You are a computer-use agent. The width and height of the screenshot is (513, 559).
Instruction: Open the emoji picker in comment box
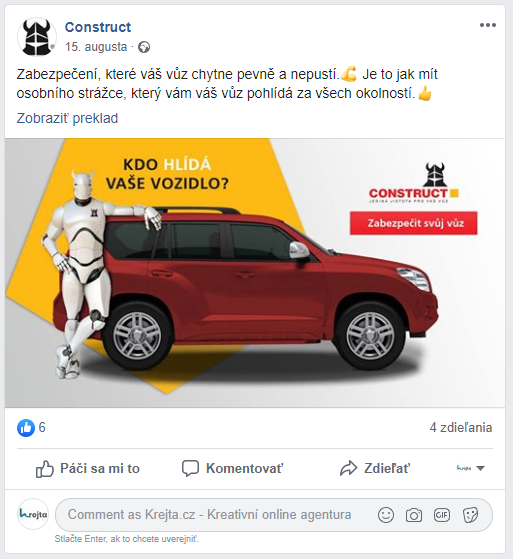tap(386, 515)
